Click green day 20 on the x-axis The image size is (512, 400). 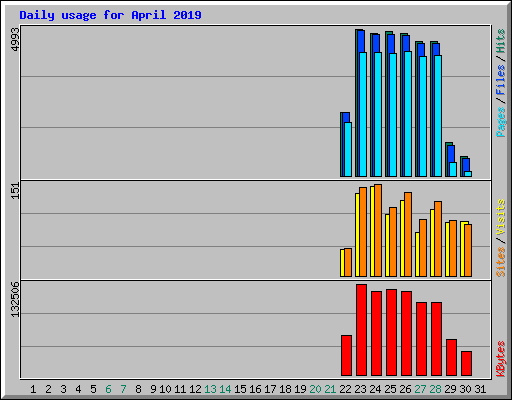pos(315,389)
